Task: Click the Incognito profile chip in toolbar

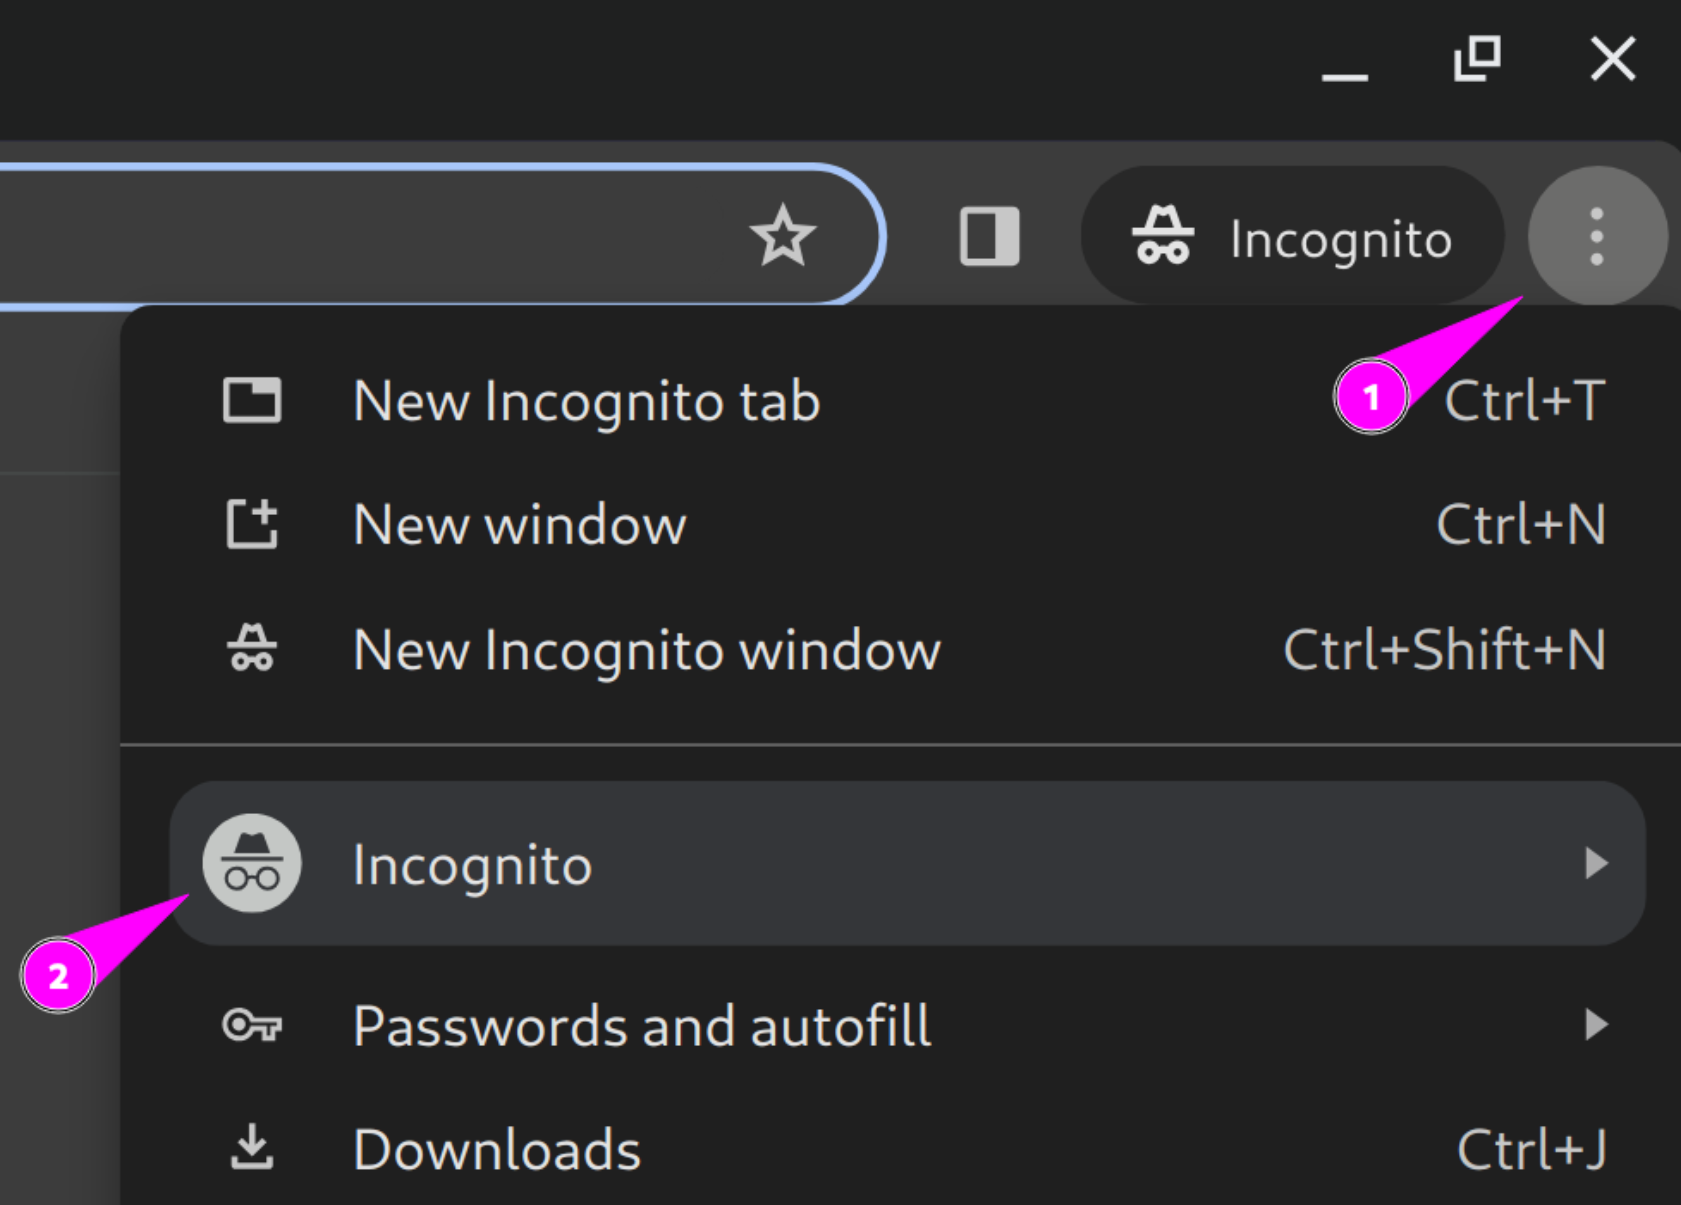Action: click(x=1292, y=237)
